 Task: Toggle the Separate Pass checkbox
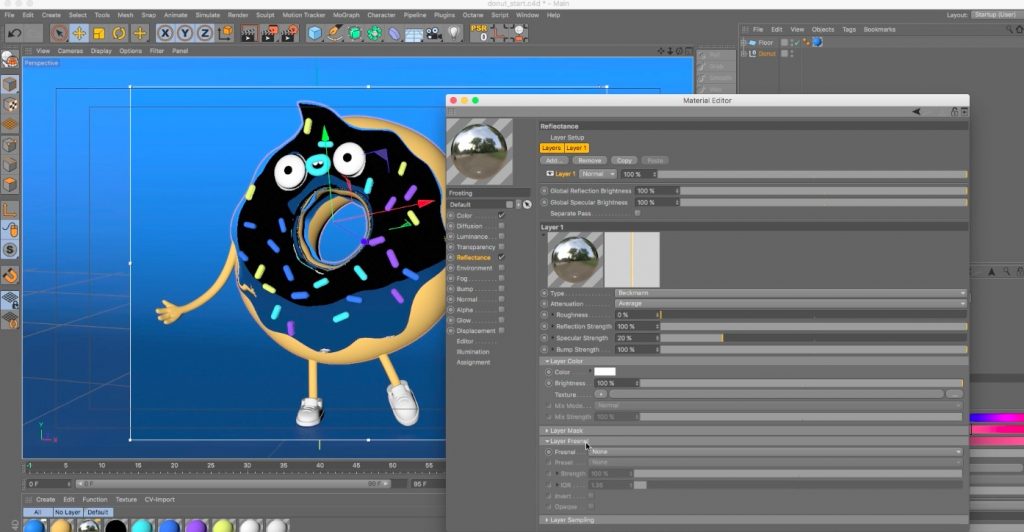click(638, 213)
